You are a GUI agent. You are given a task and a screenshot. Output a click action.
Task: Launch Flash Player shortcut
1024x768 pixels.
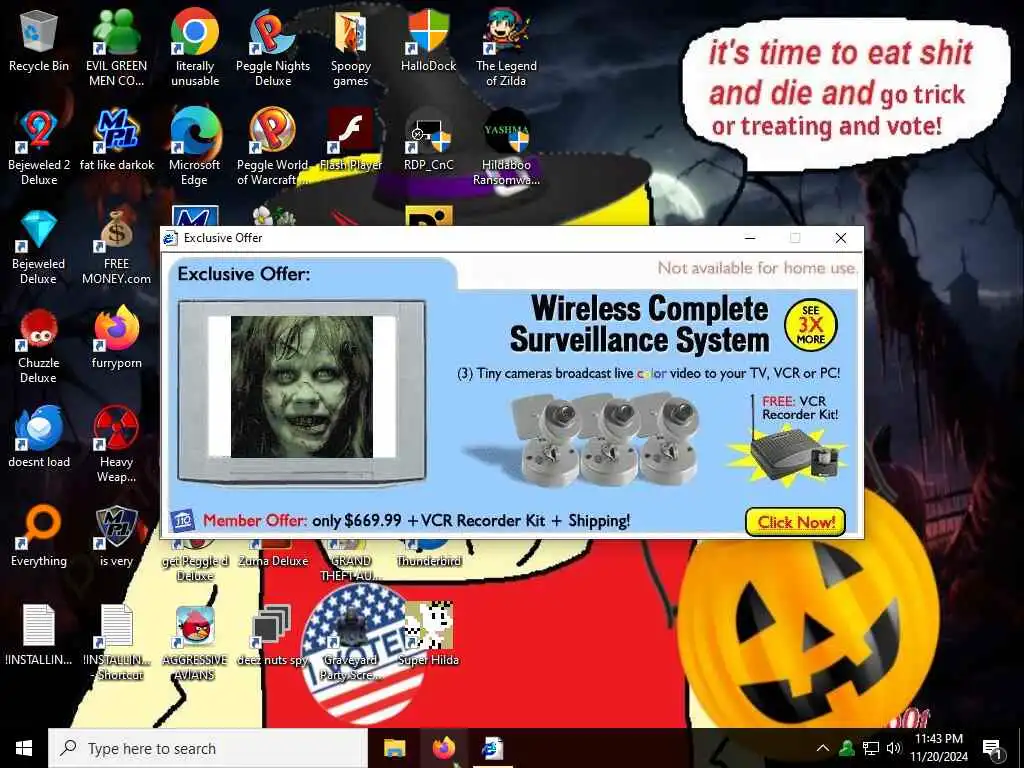point(351,141)
